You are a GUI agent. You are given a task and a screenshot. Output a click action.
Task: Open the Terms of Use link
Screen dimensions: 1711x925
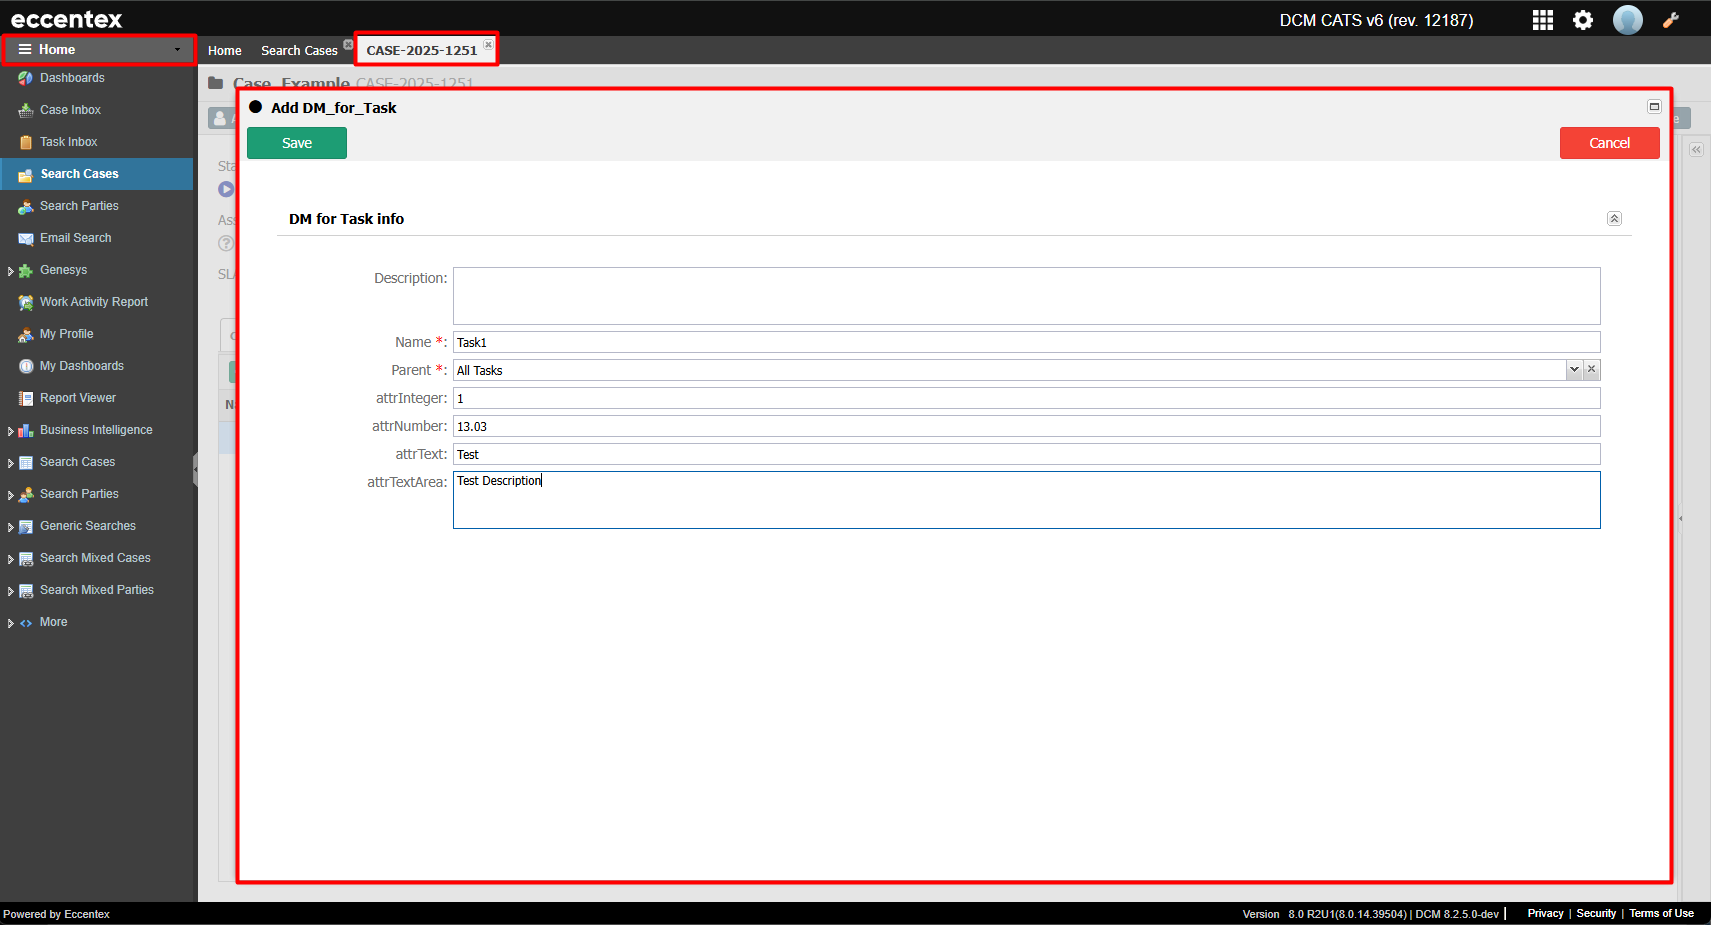[x=1661, y=913]
